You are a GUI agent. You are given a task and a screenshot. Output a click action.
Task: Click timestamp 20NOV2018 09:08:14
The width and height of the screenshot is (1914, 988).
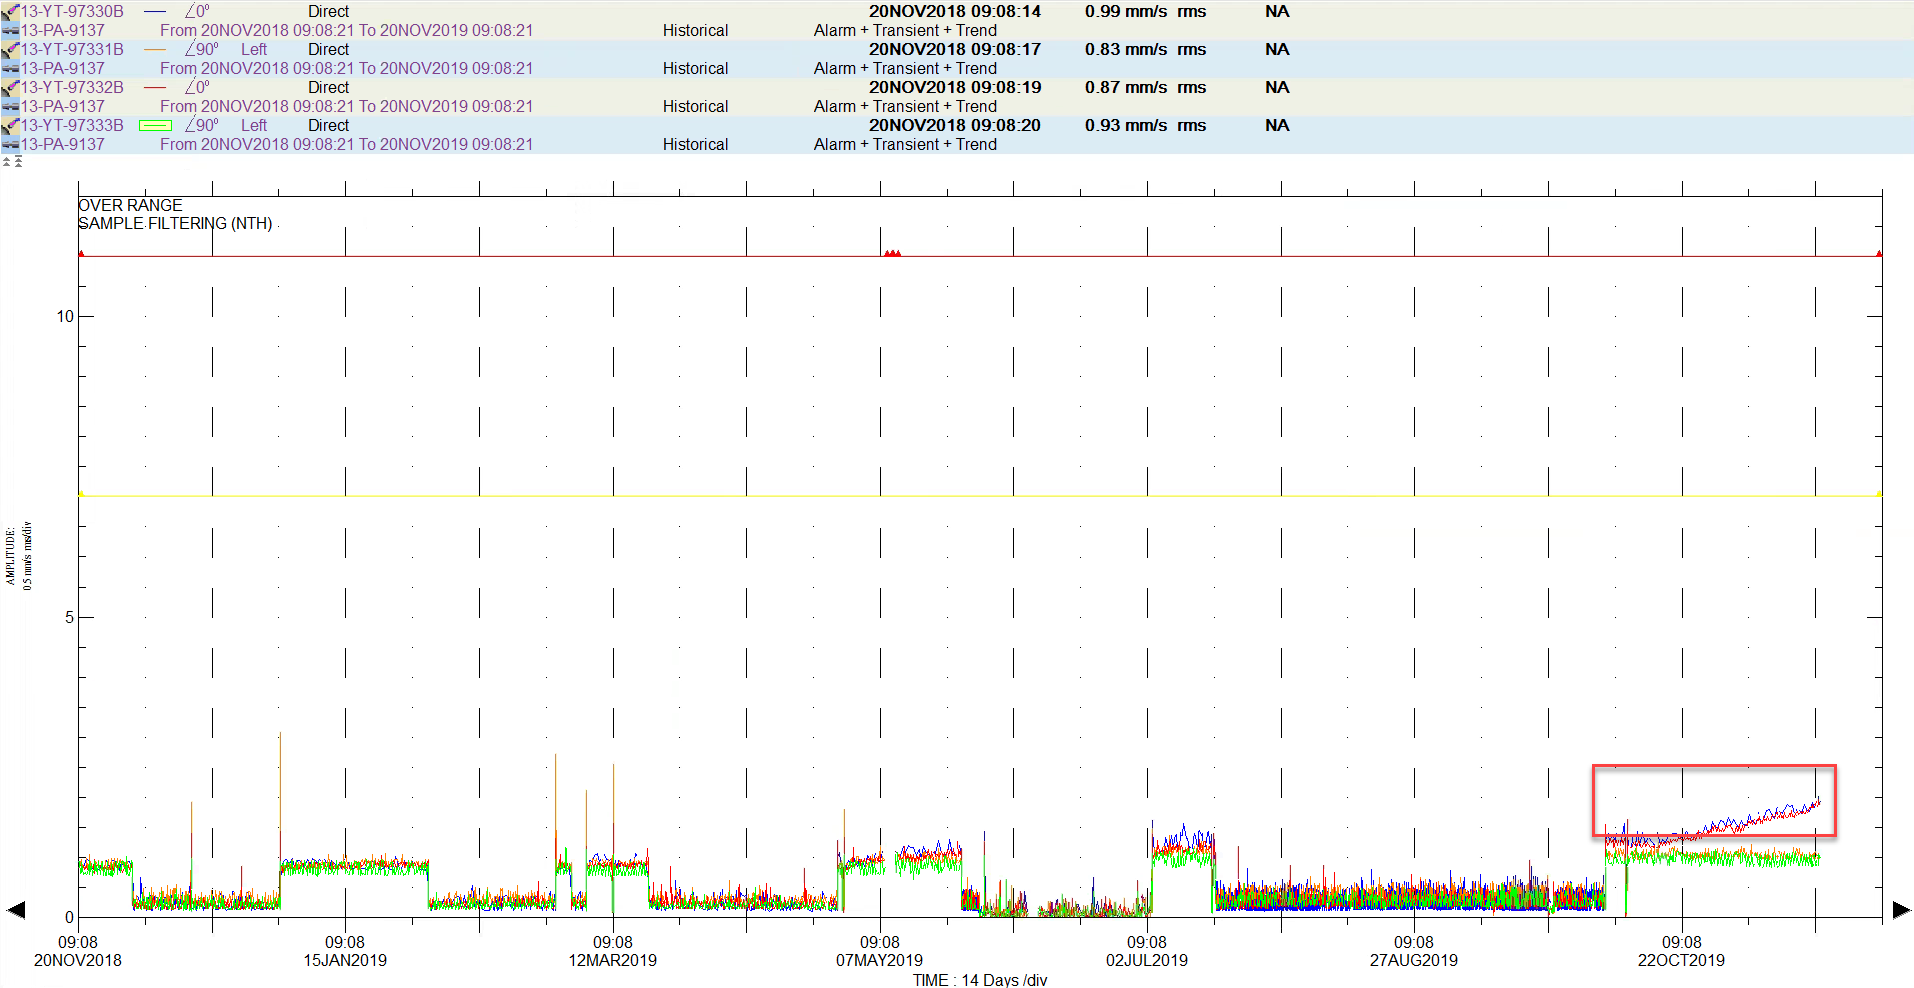(x=955, y=12)
